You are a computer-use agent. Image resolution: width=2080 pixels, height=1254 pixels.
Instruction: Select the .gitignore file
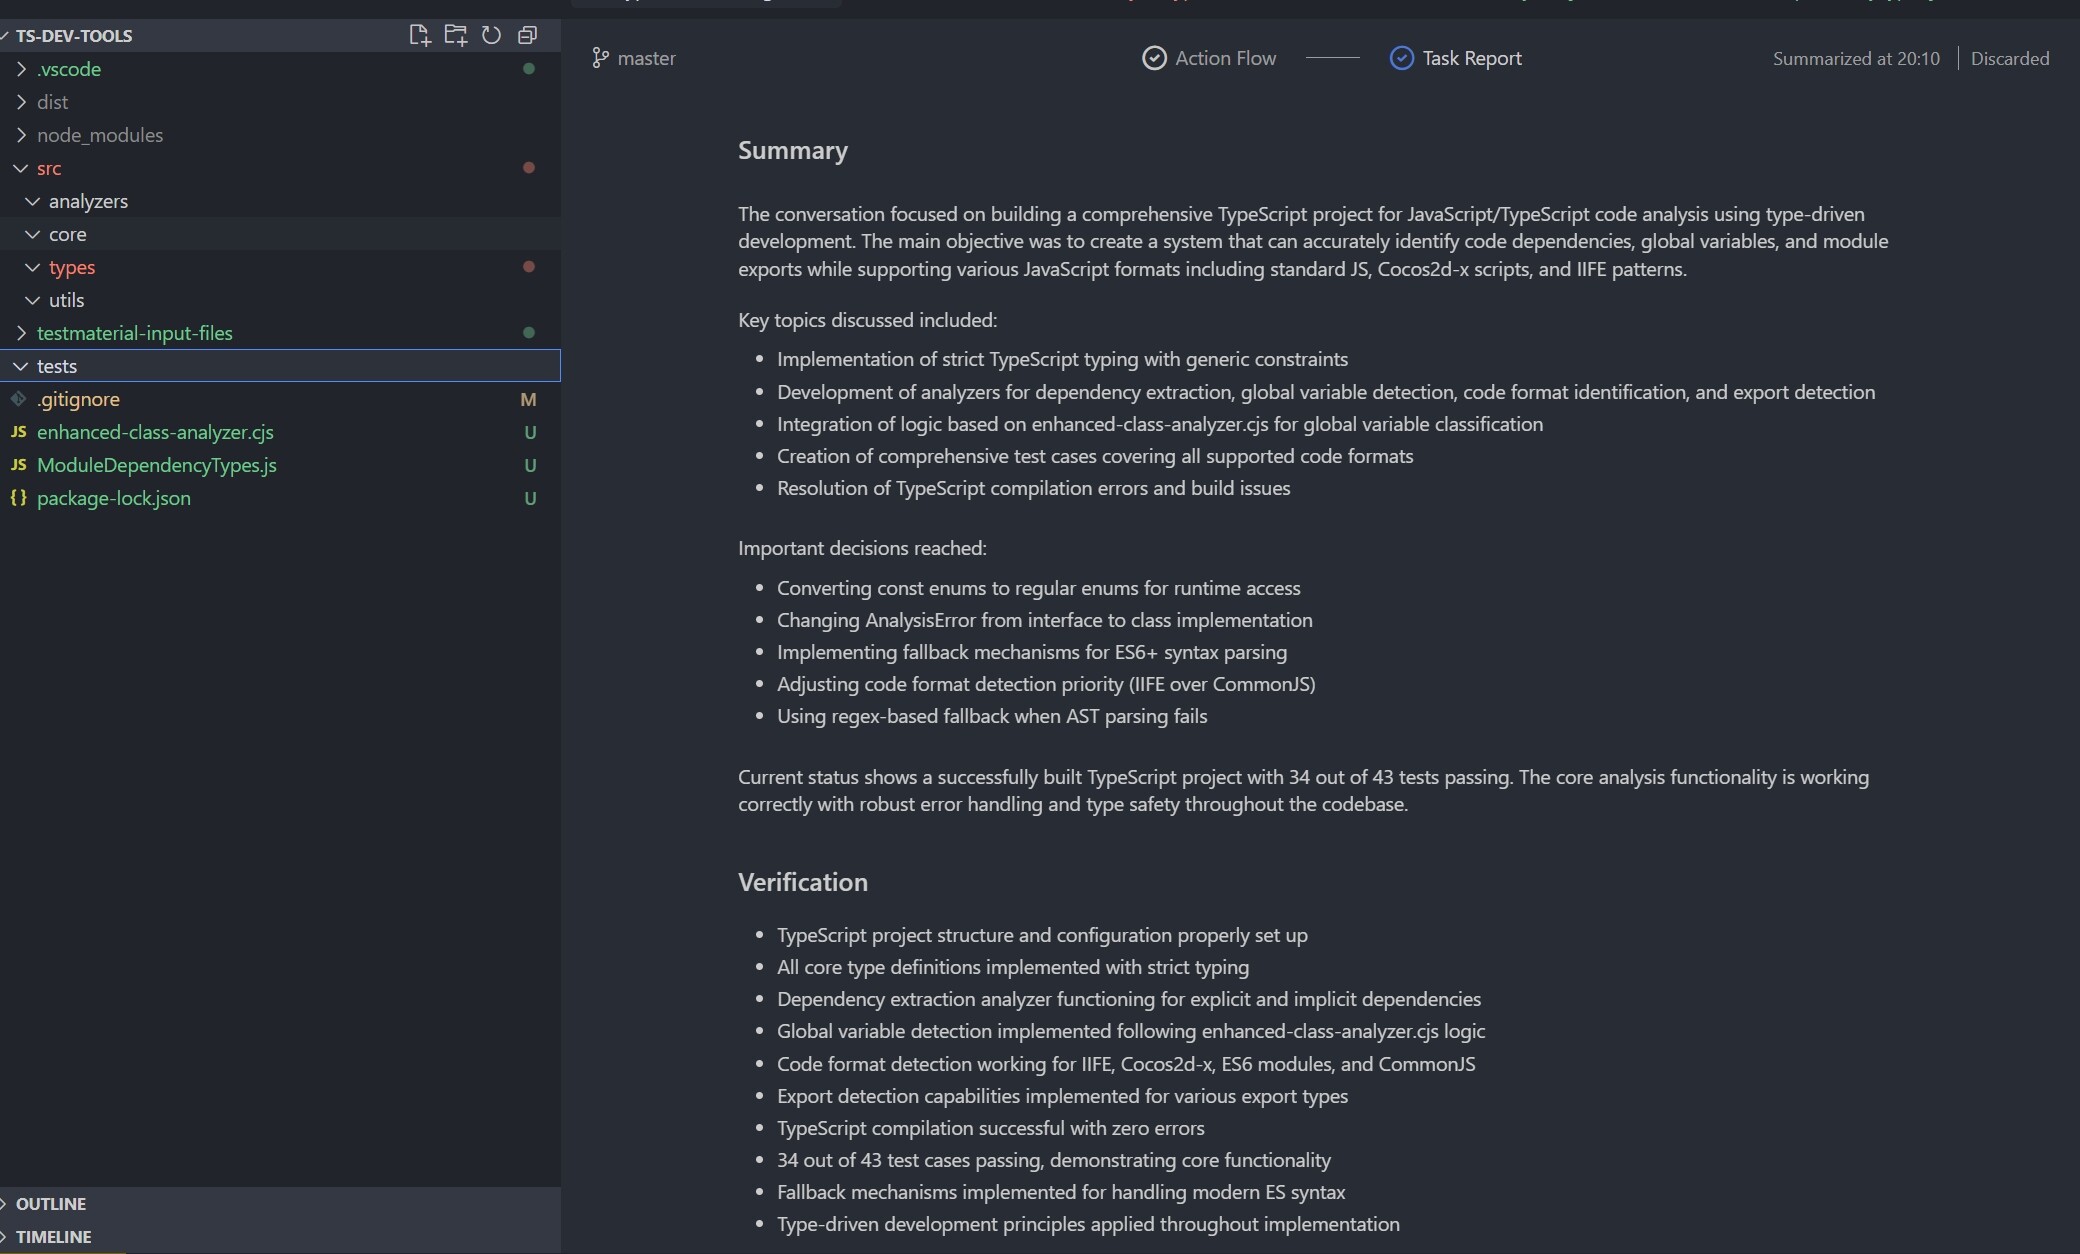coord(78,399)
